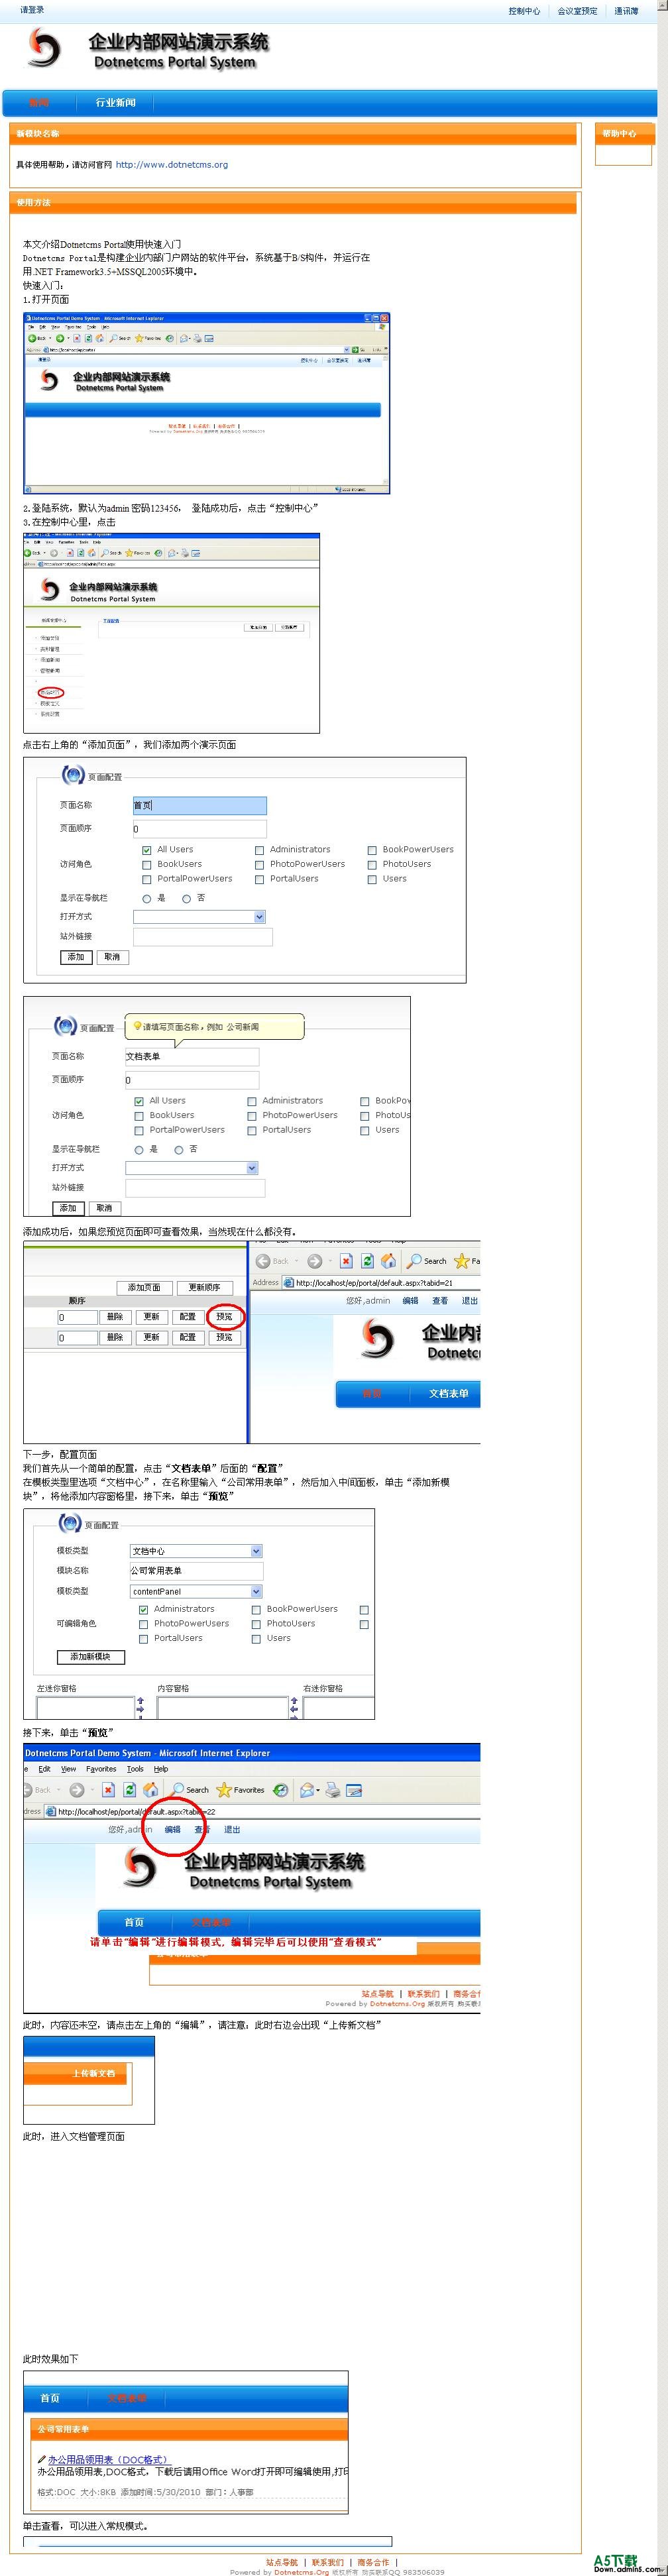
Task: Click the Dotnetcms swirl logo in page header
Action: pos(43,48)
